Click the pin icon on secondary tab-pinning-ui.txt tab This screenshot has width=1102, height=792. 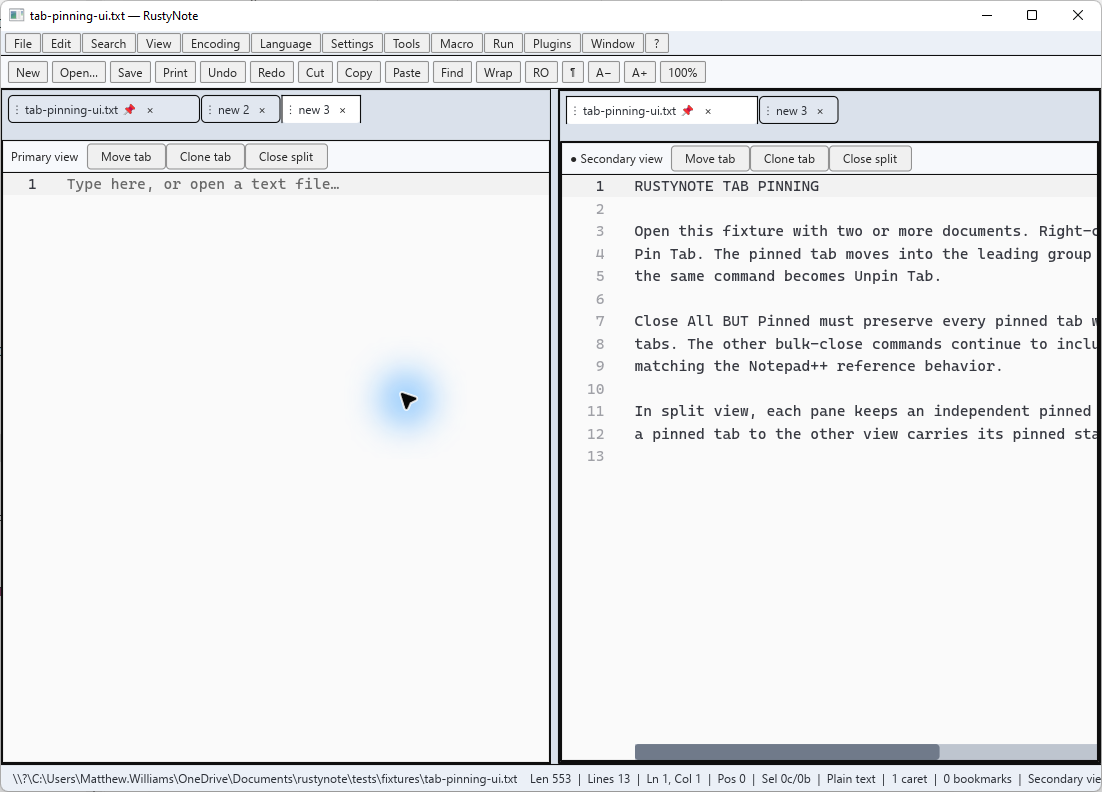tap(687, 111)
